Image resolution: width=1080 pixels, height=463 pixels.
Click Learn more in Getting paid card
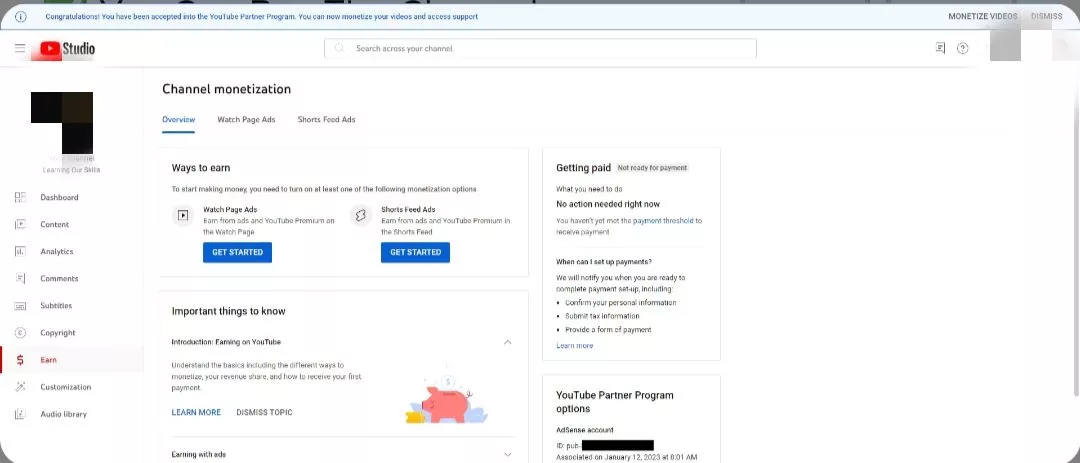(x=574, y=345)
